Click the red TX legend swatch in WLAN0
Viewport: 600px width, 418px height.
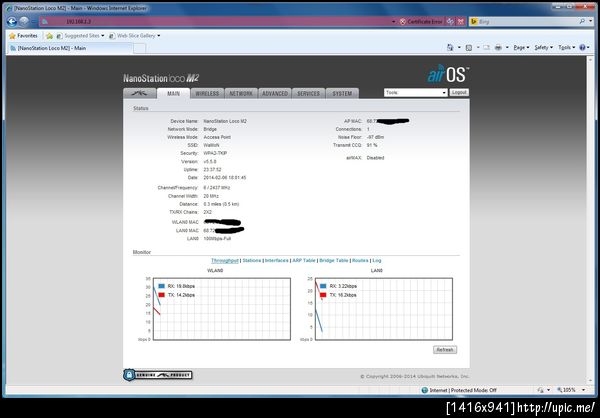tap(161, 295)
